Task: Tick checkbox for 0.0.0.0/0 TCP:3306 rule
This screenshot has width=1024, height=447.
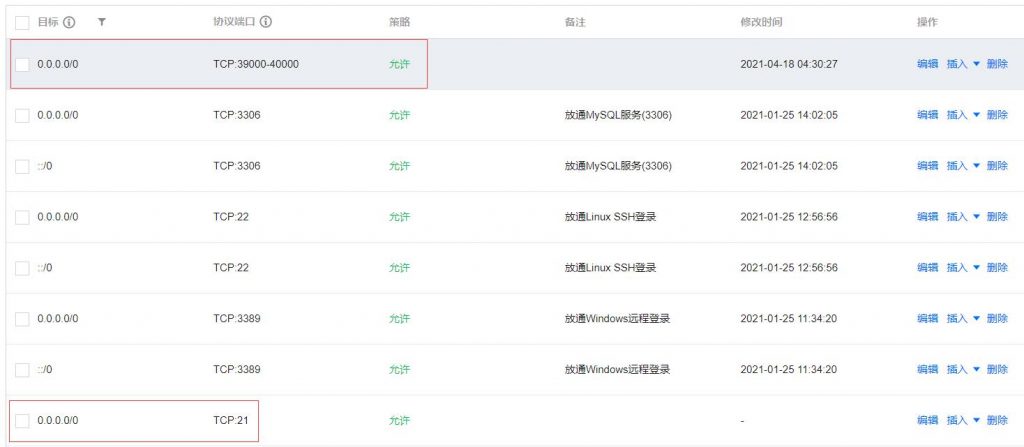Action: pos(22,115)
